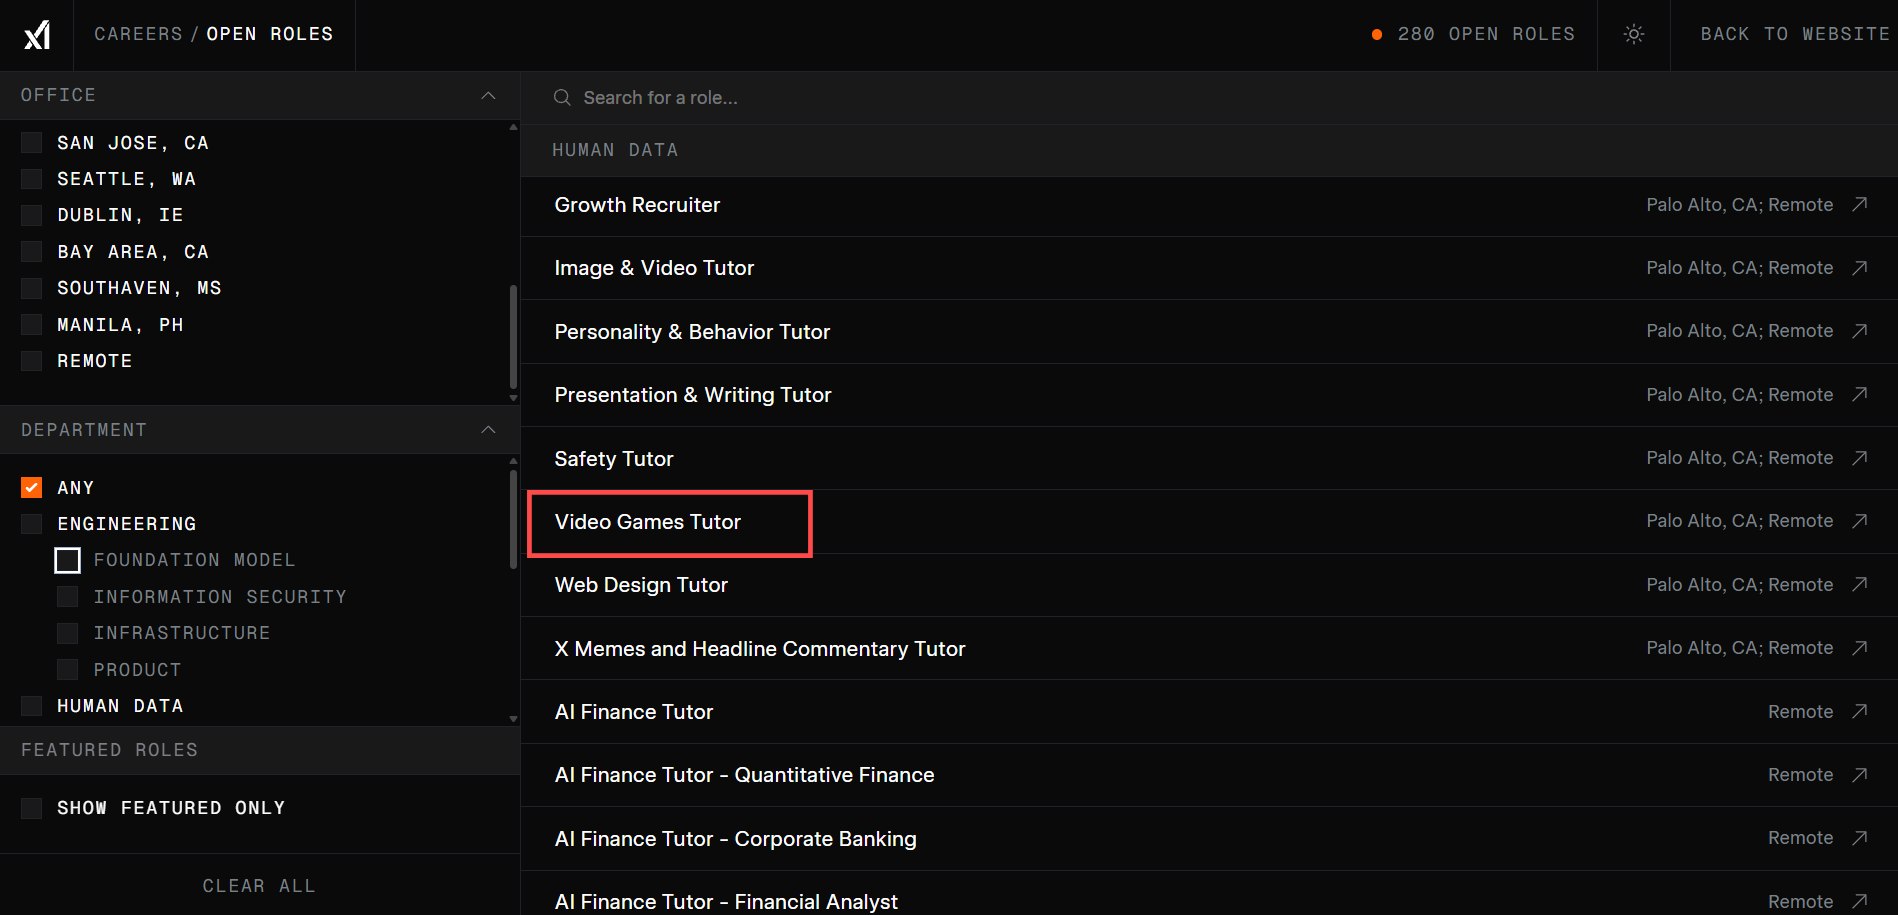Screen dimensions: 1898x915
Task: Click the search magnifier icon
Action: [562, 98]
